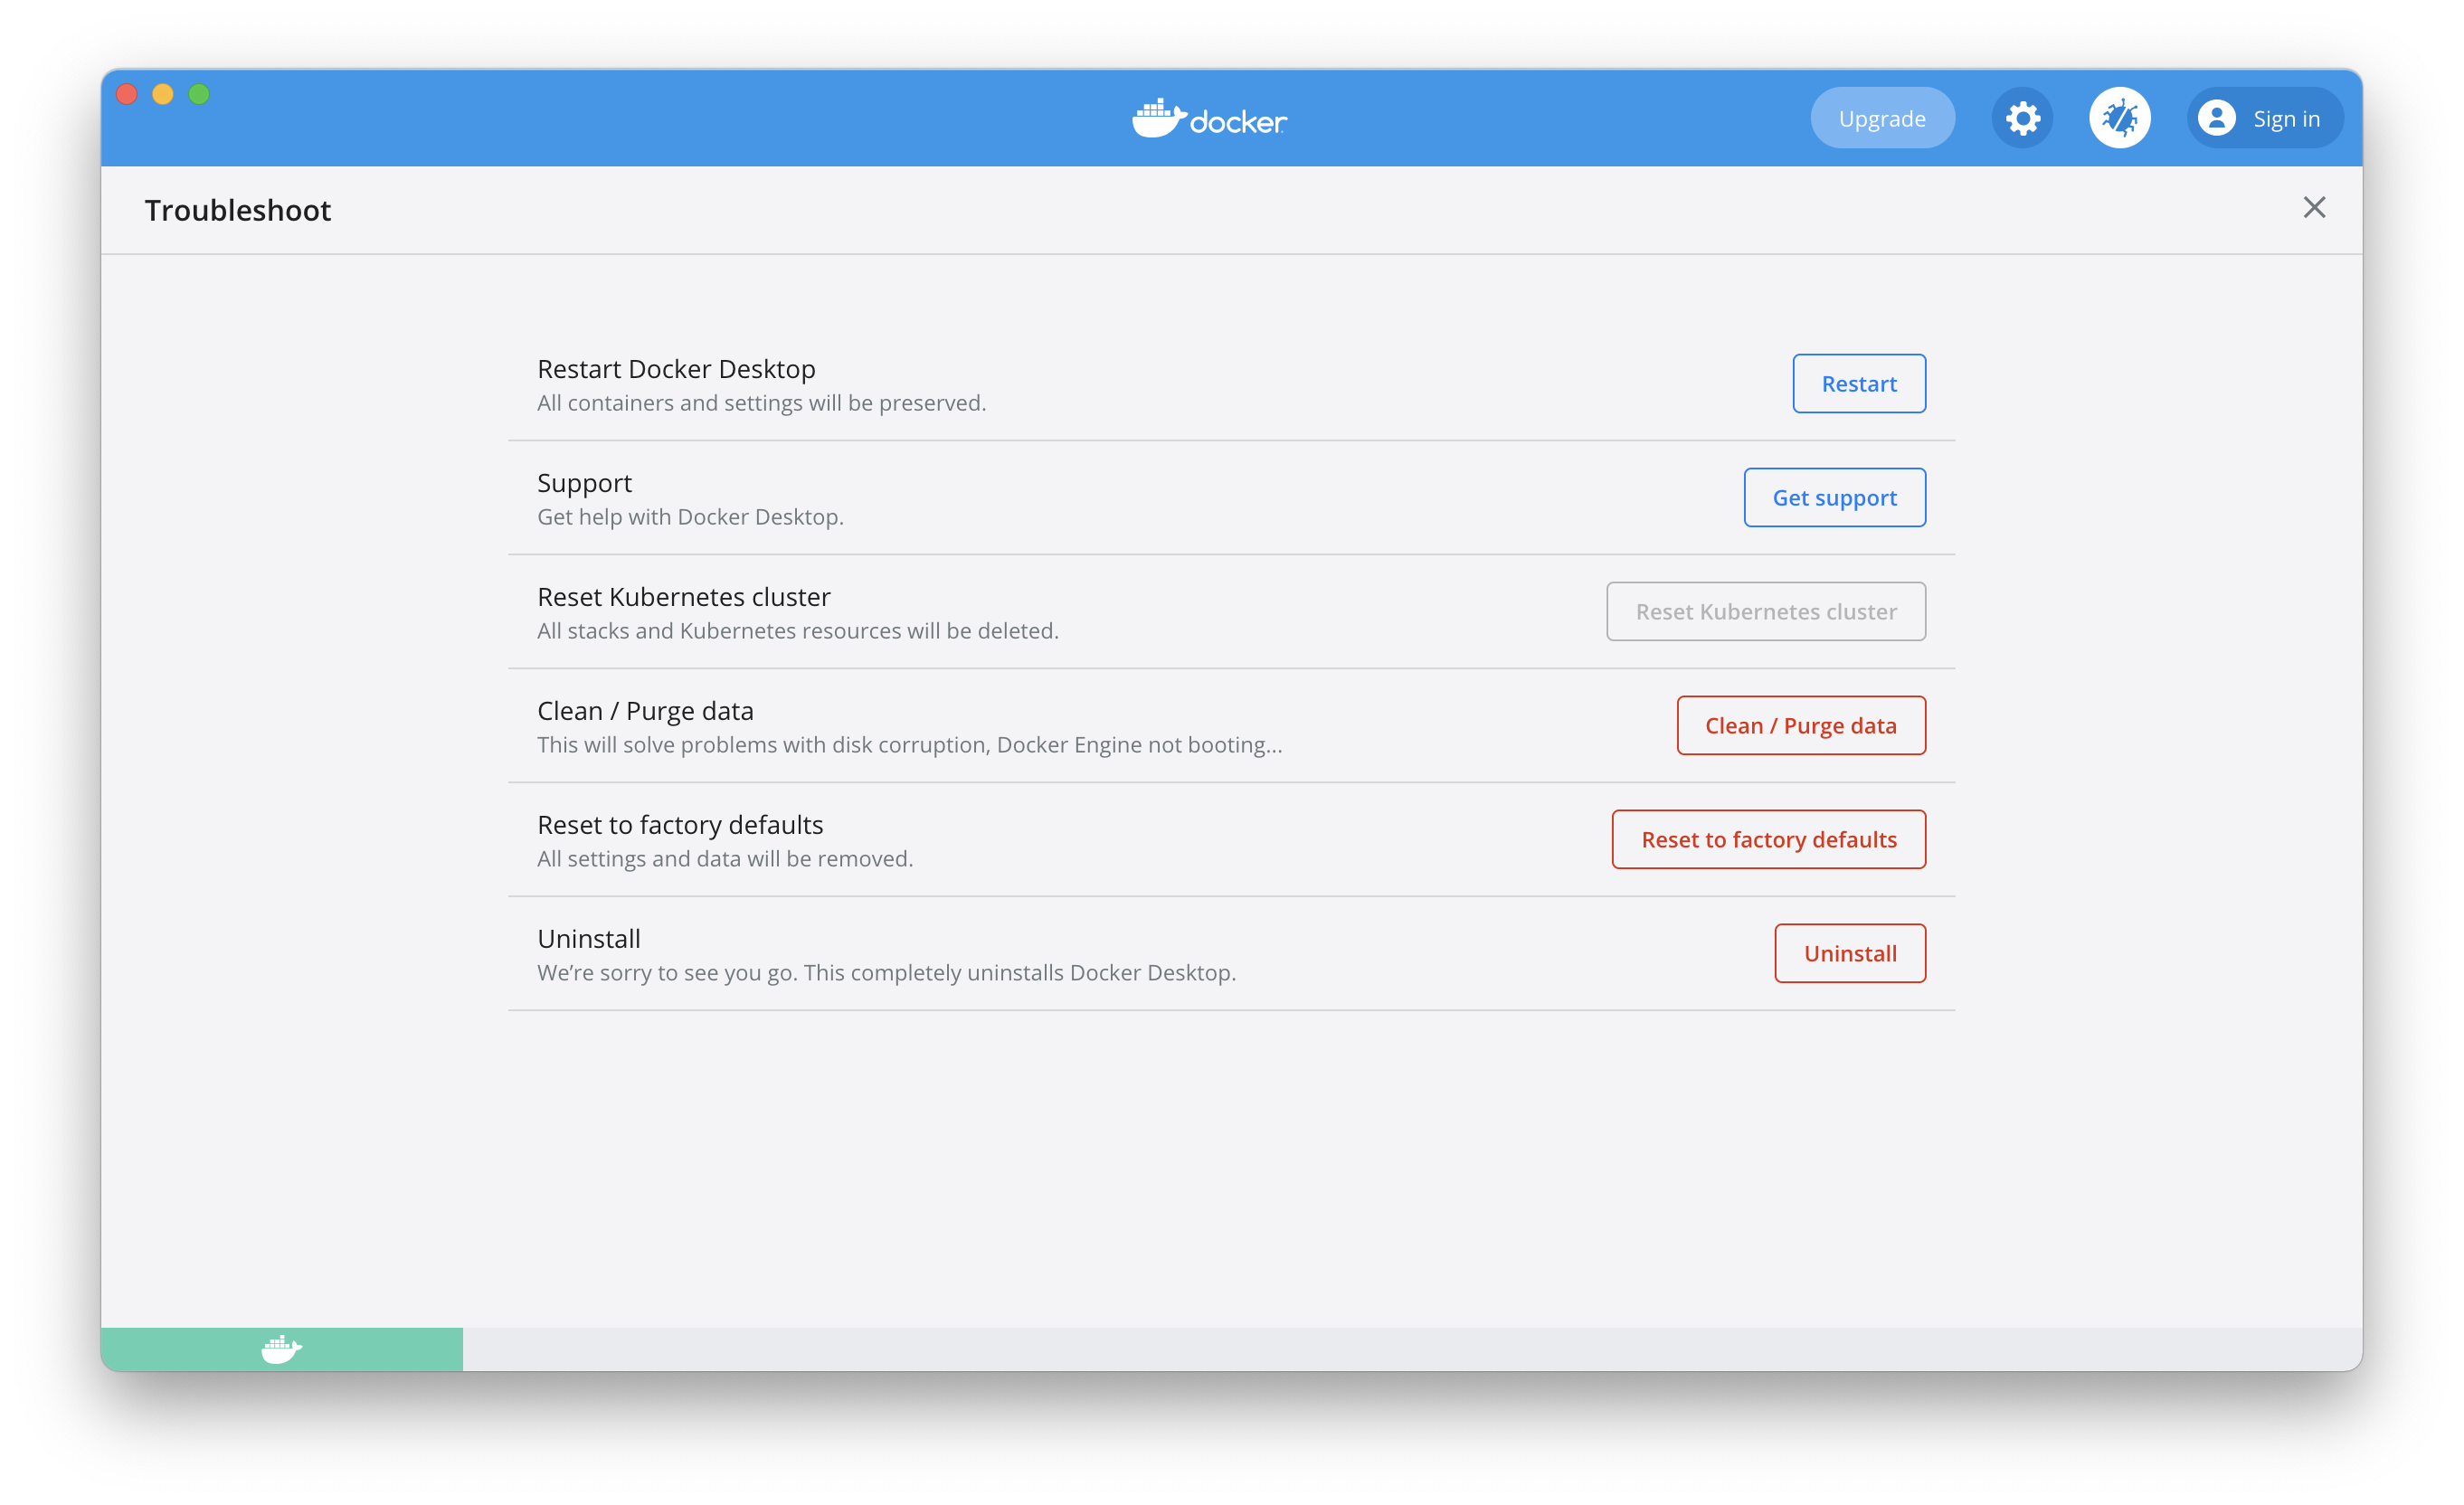Click the Troubleshoot heading text
The image size is (2464, 1505).
238,210
